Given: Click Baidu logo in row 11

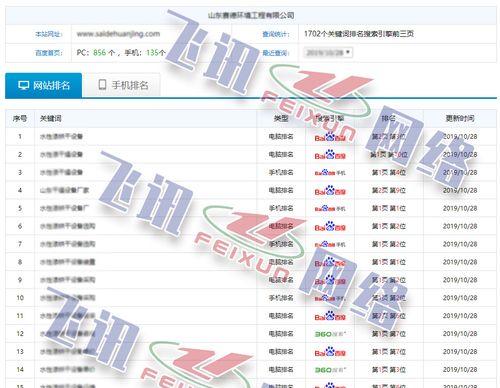Looking at the screenshot, I should click(330, 316).
